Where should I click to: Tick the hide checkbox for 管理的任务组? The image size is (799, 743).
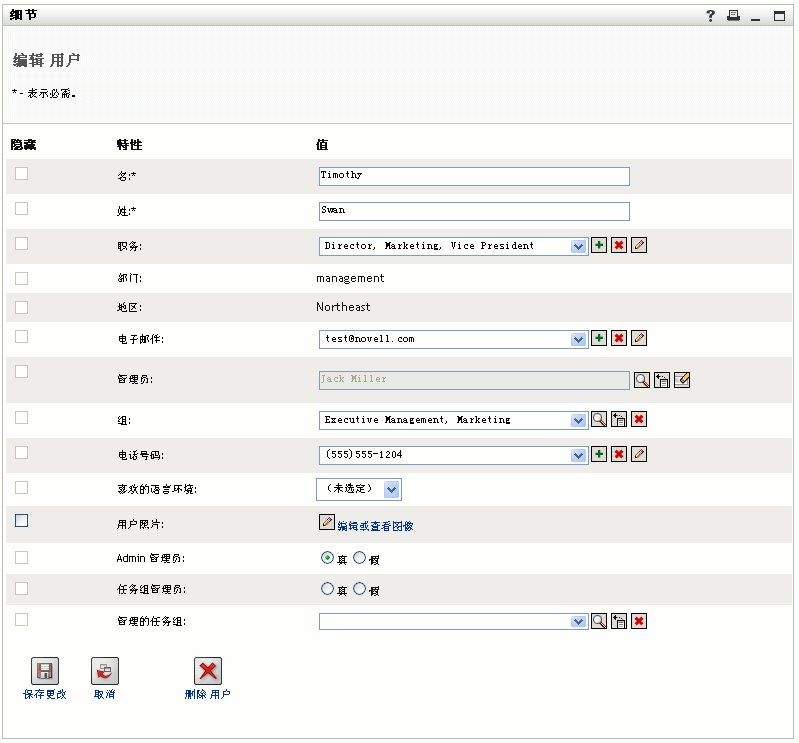[21, 620]
